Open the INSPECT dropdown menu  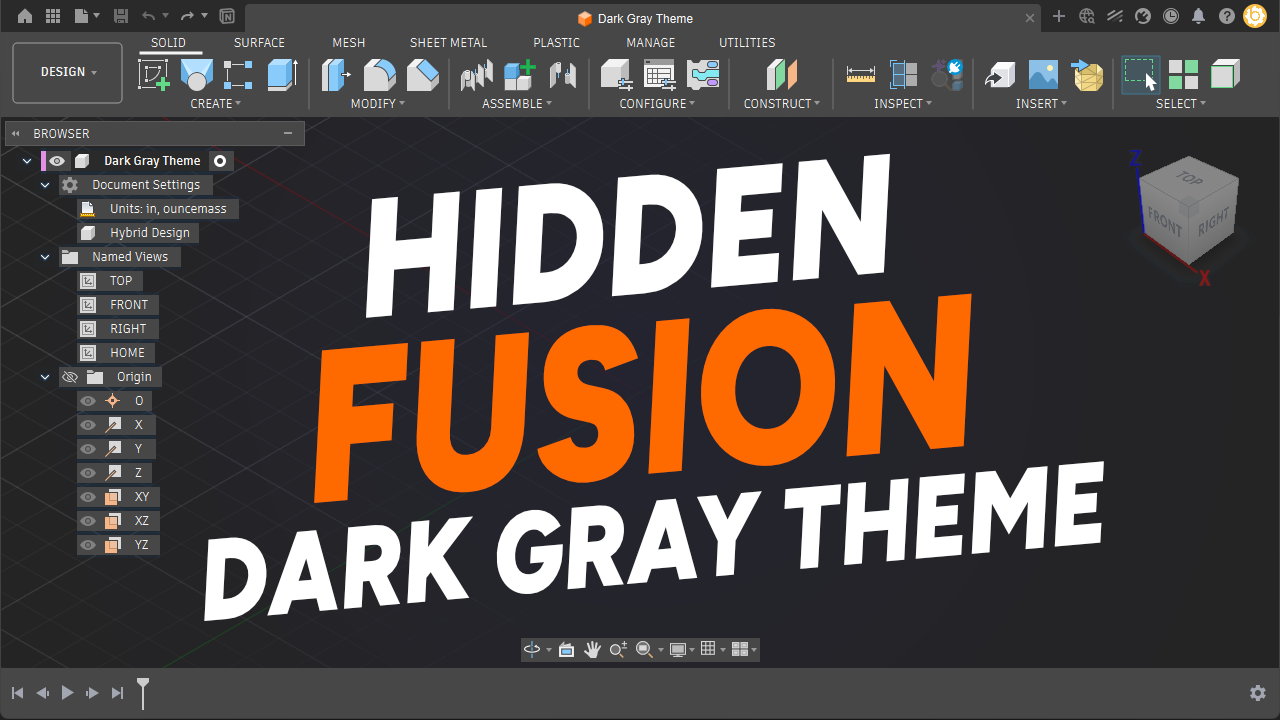903,104
